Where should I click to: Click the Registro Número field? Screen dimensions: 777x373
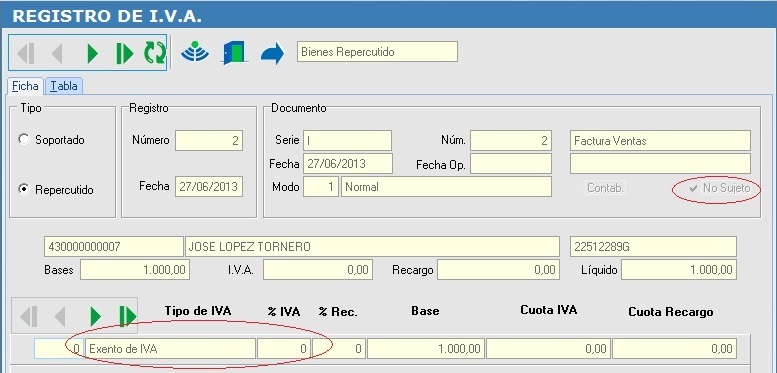pos(209,140)
